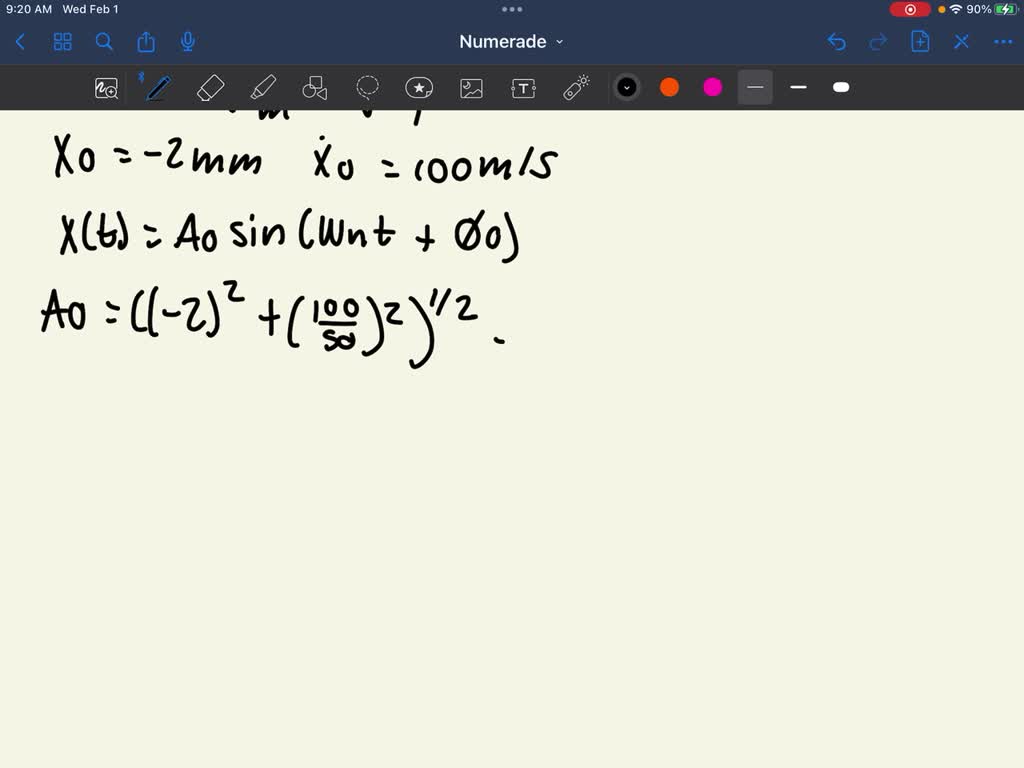Add a new page
The width and height of the screenshot is (1024, 768).
point(919,42)
